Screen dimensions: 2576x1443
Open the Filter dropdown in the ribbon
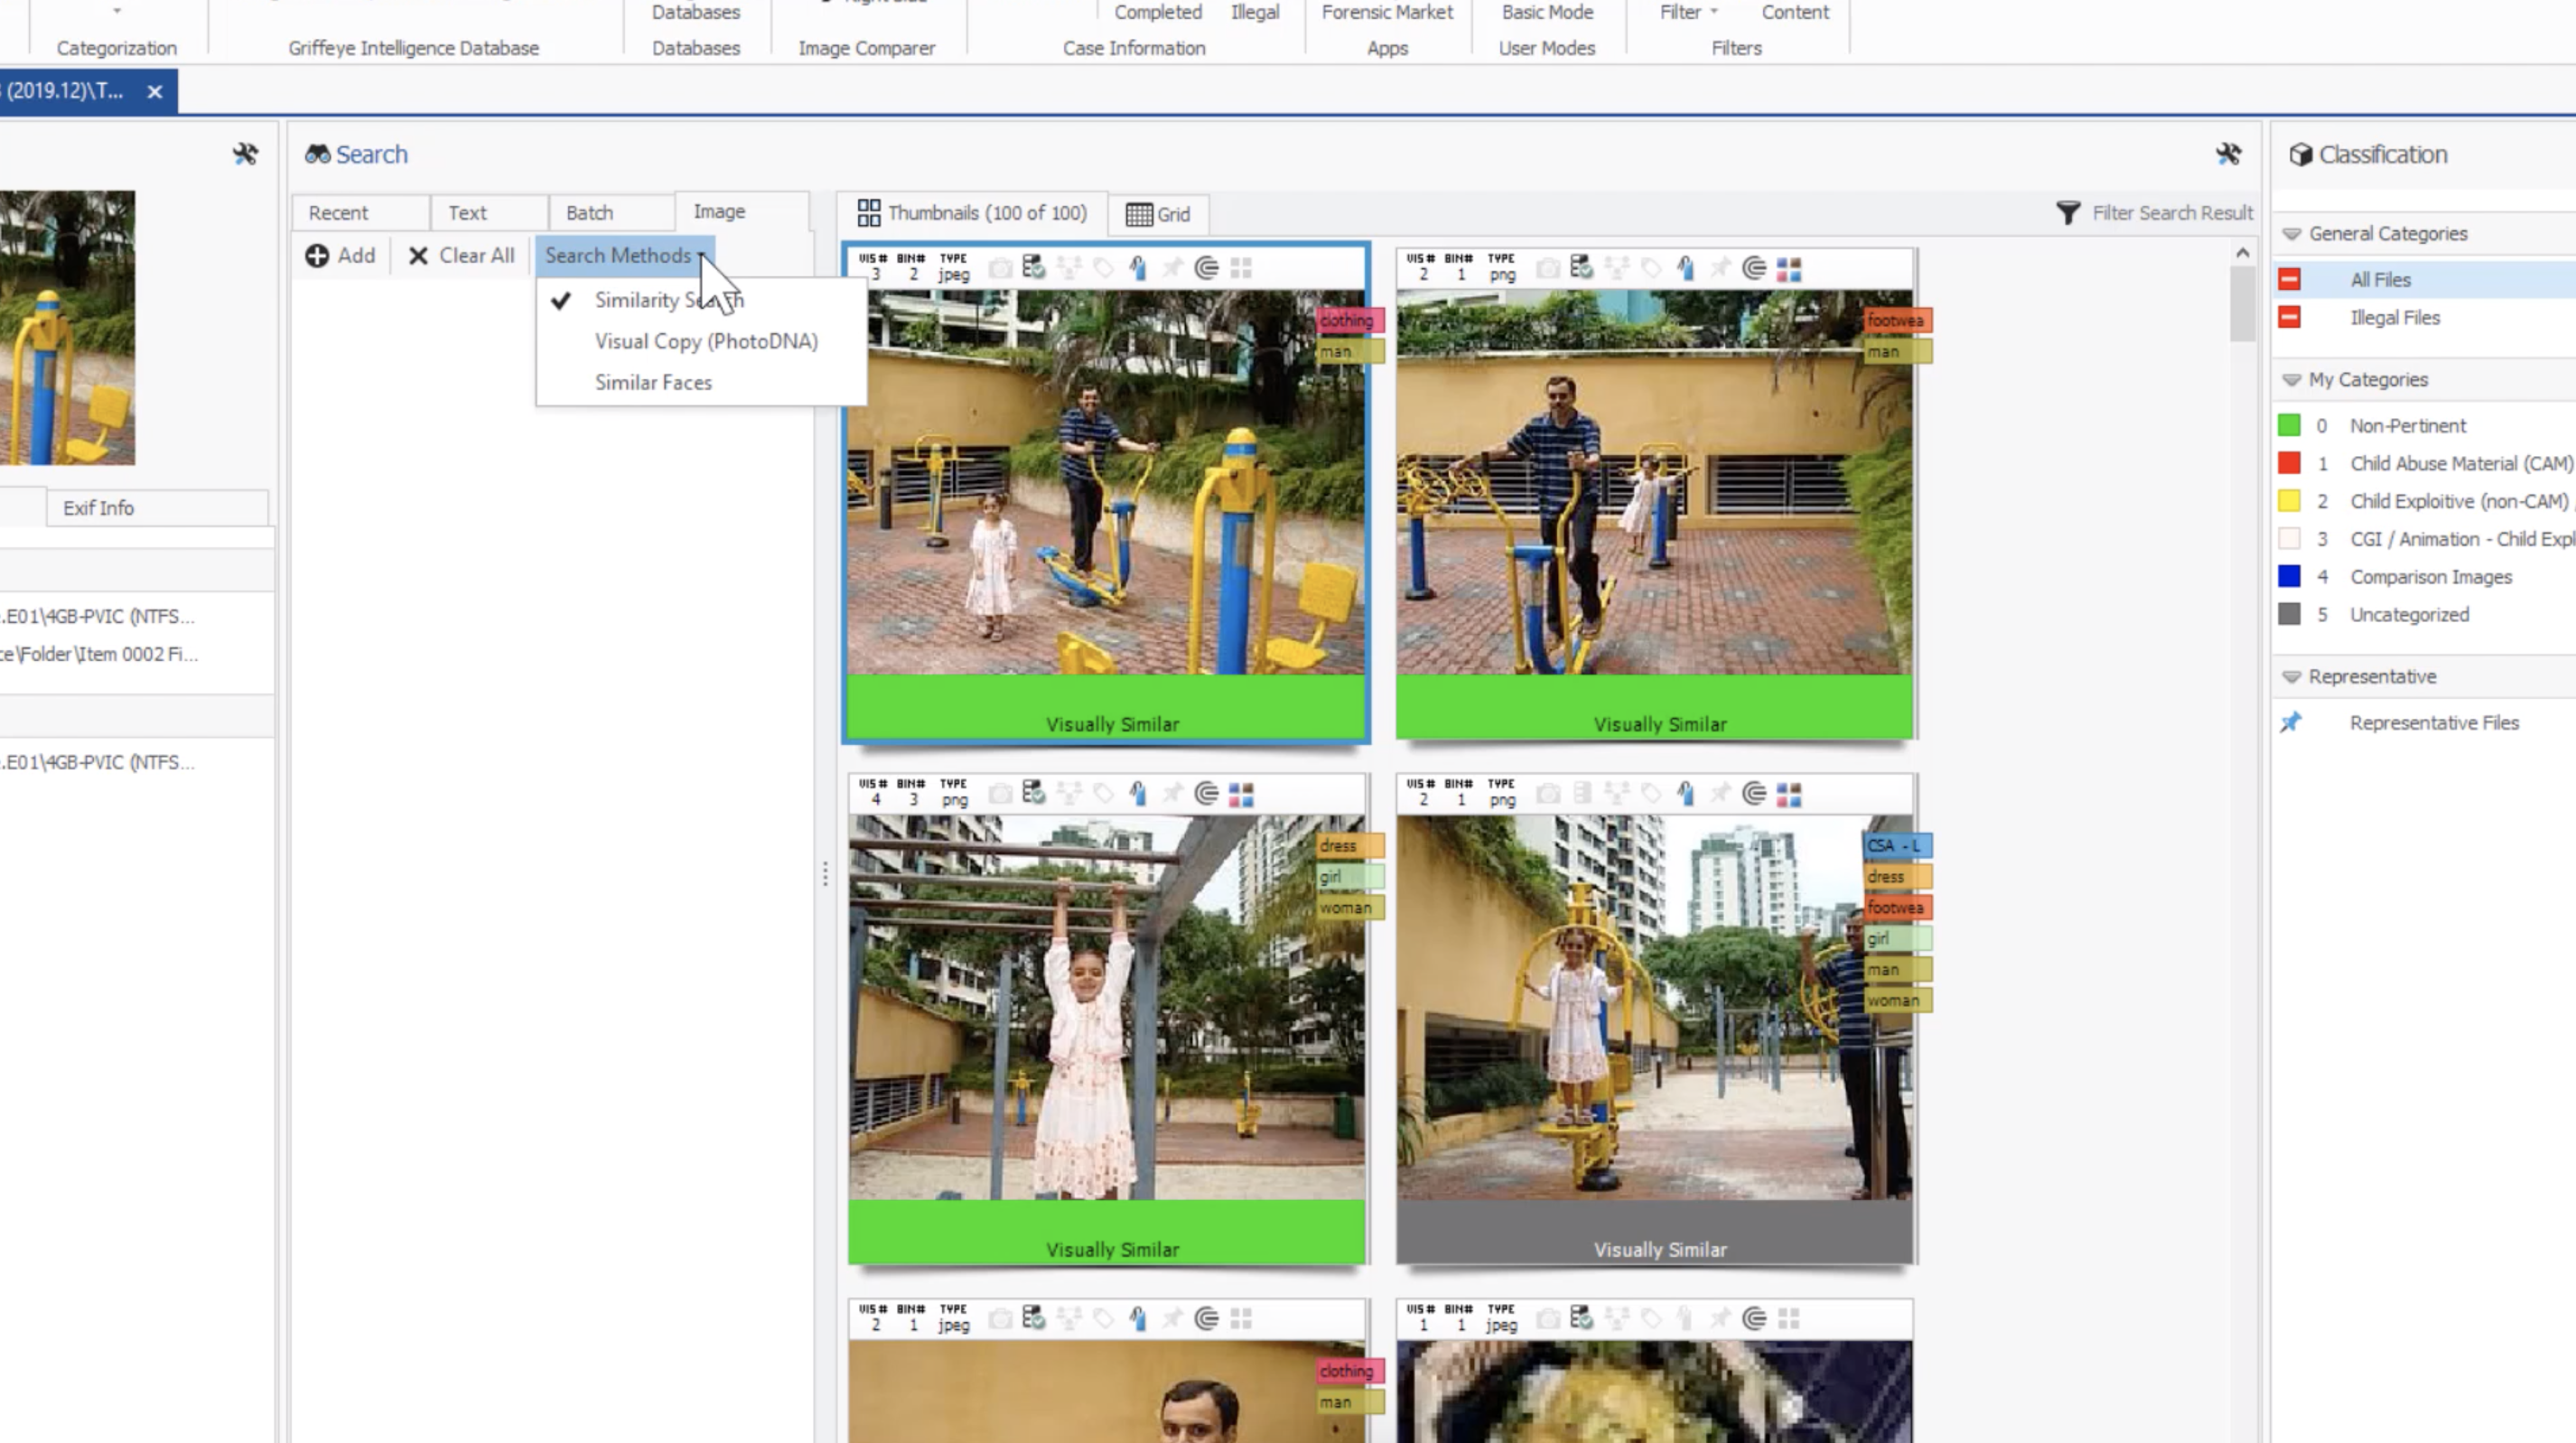(1688, 12)
